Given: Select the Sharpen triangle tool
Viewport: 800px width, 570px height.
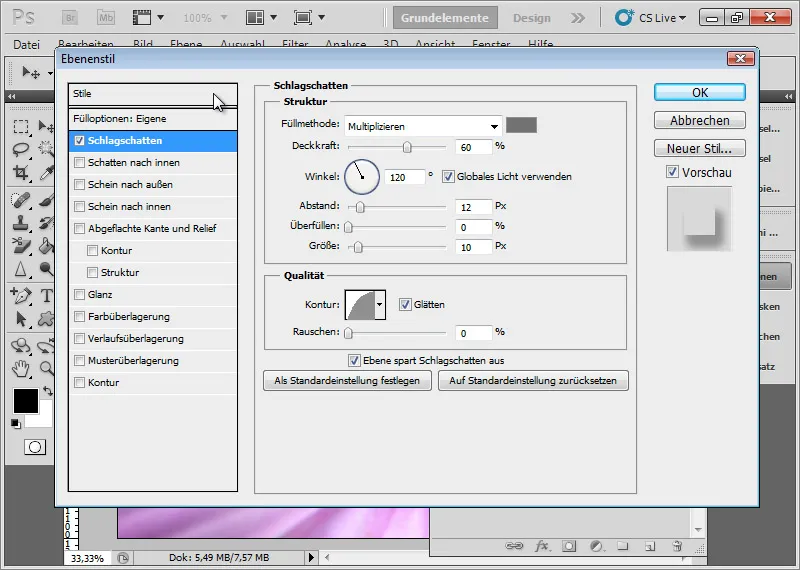Looking at the screenshot, I should tap(21, 269).
